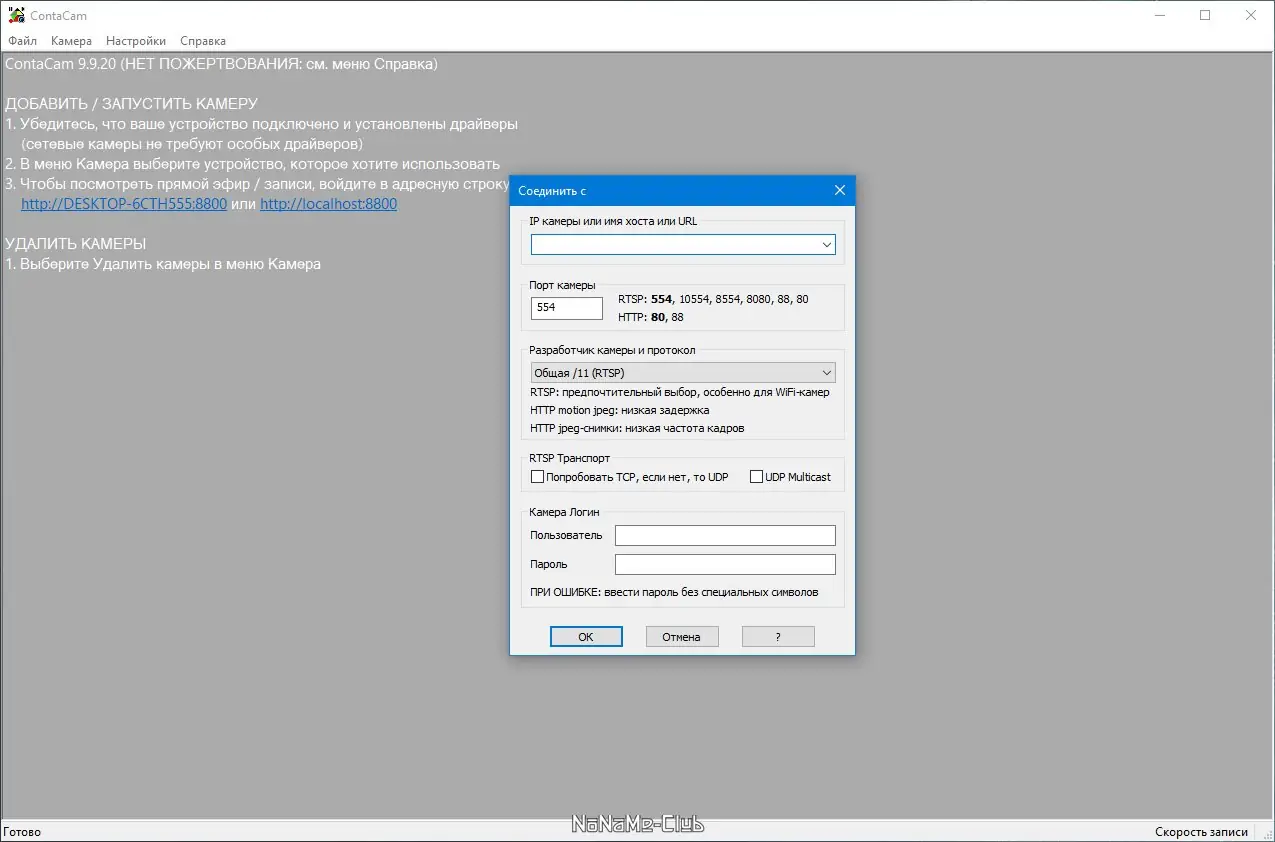Click the ContaCam app icon in title bar
The height and width of the screenshot is (842, 1275).
coord(16,15)
